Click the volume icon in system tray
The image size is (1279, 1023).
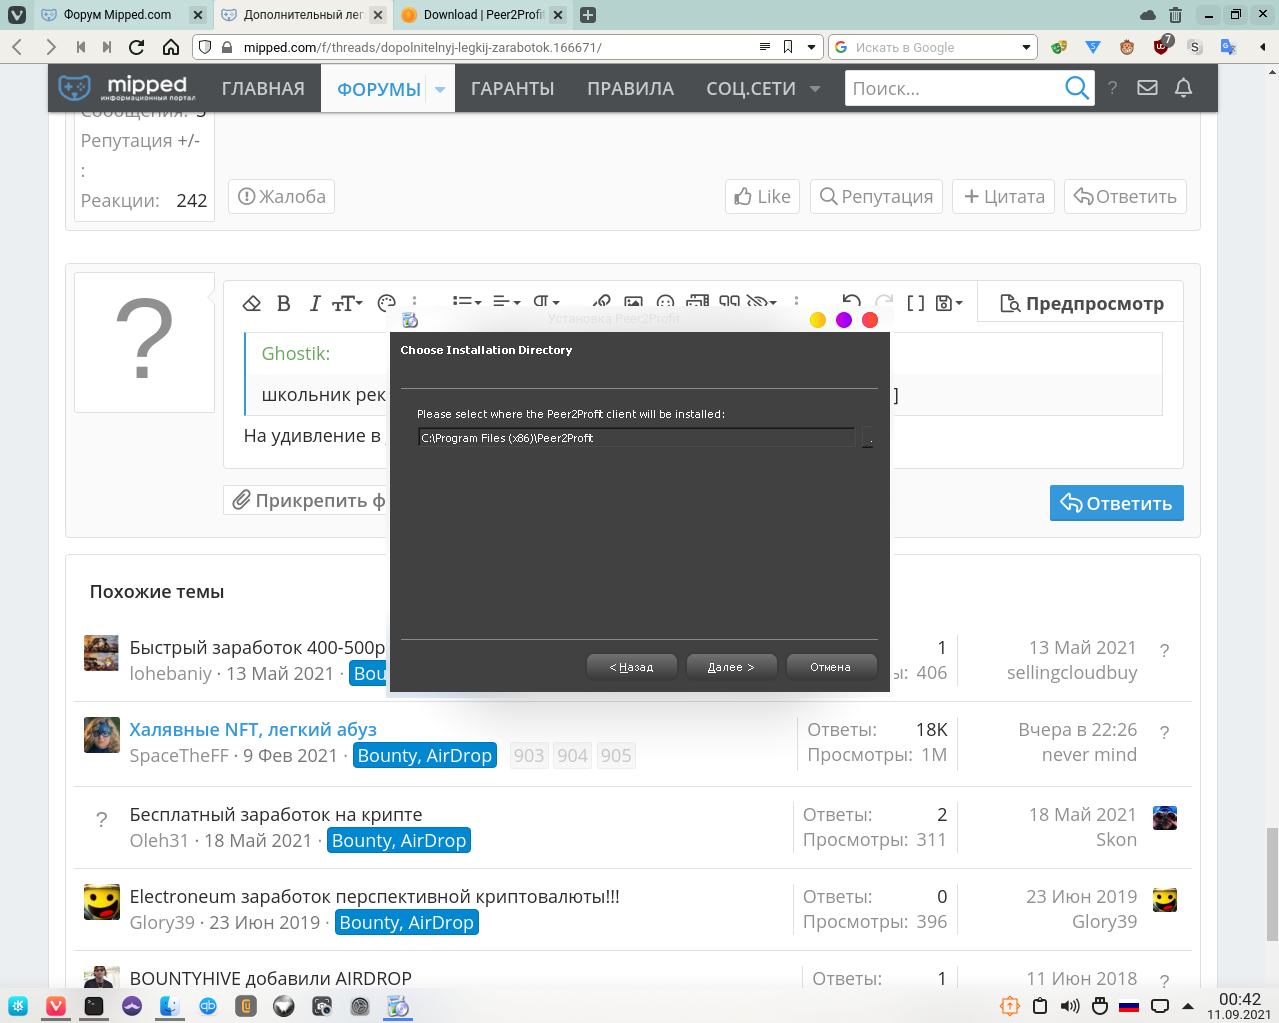(x=1069, y=1006)
